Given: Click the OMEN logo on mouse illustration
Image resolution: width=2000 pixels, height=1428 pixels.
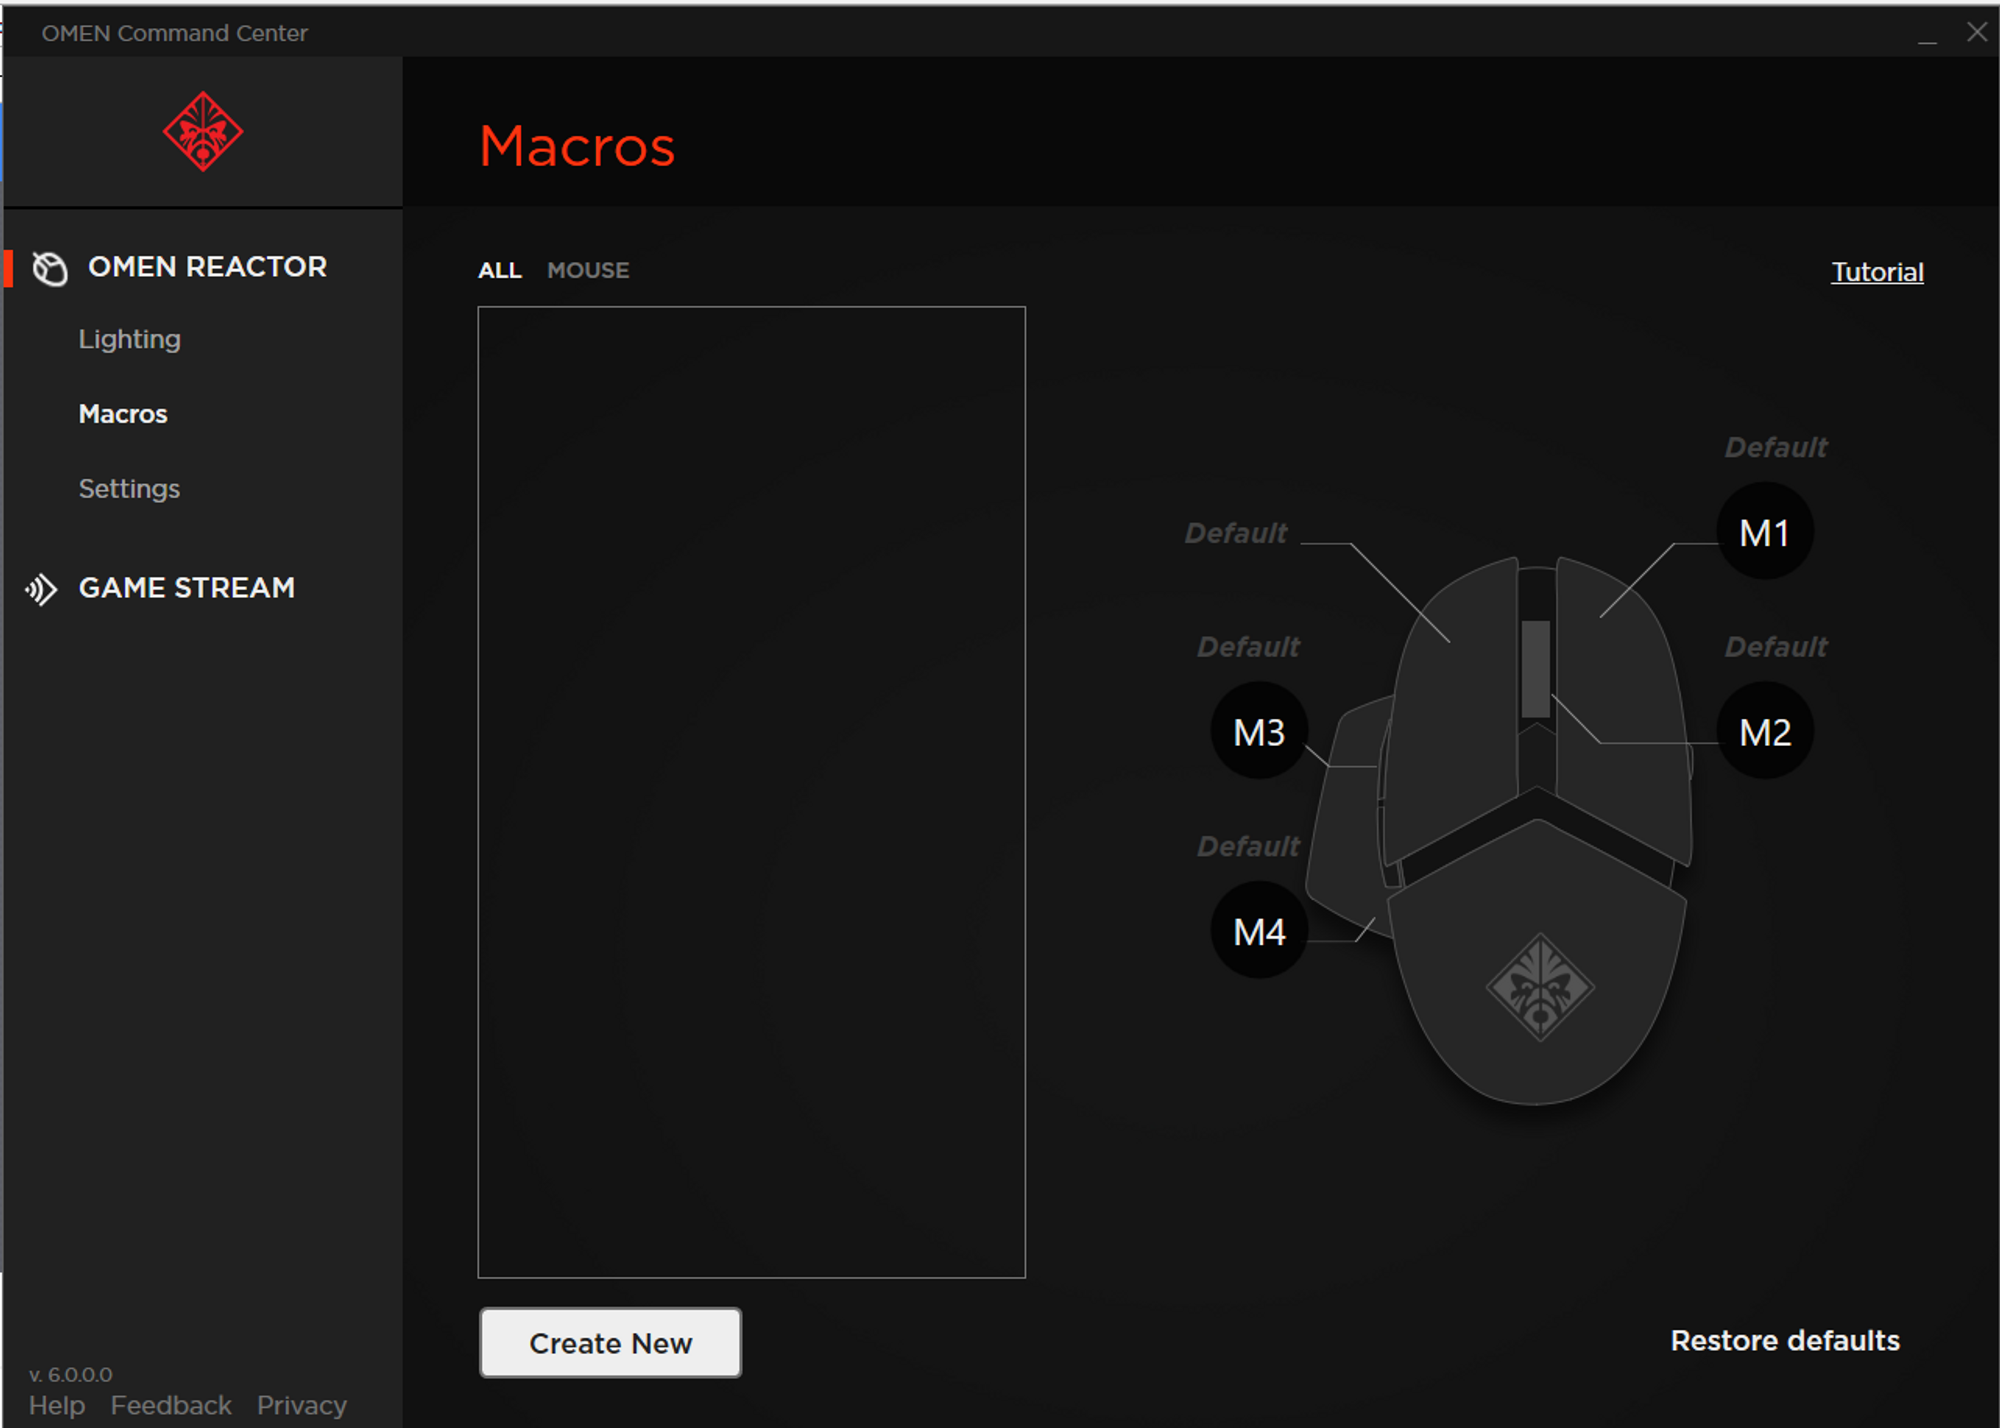Looking at the screenshot, I should (x=1540, y=987).
